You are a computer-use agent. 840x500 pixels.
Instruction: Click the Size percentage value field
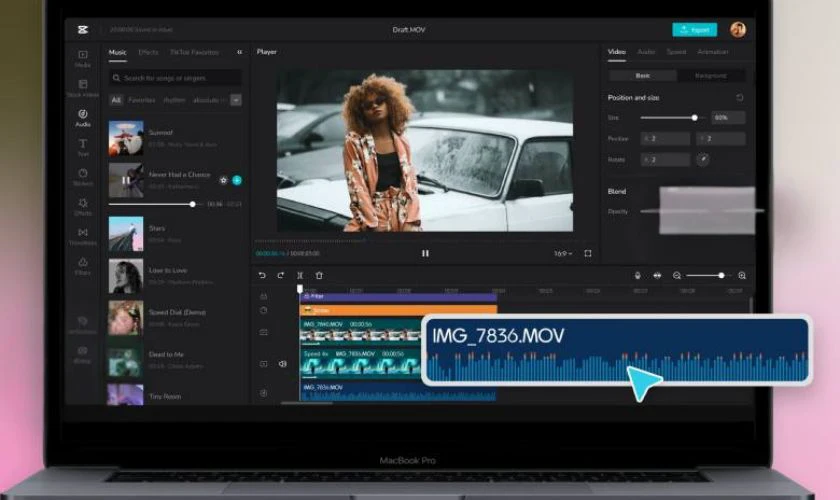(x=728, y=117)
